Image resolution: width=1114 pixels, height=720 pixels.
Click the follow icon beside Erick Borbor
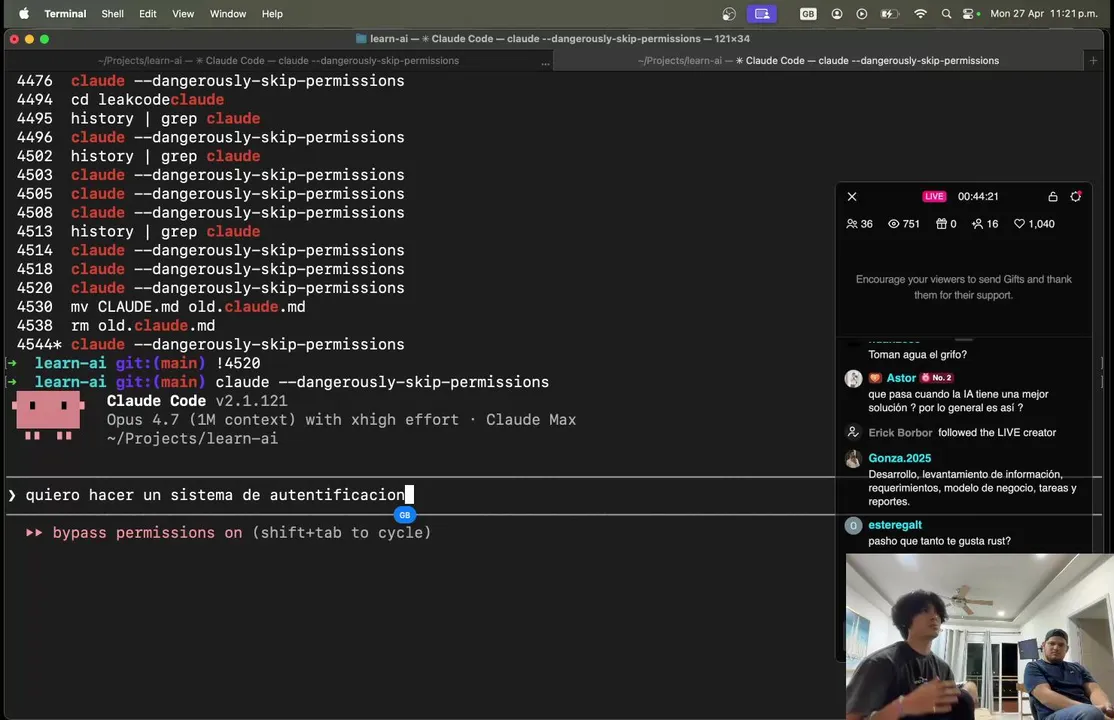tap(853, 432)
